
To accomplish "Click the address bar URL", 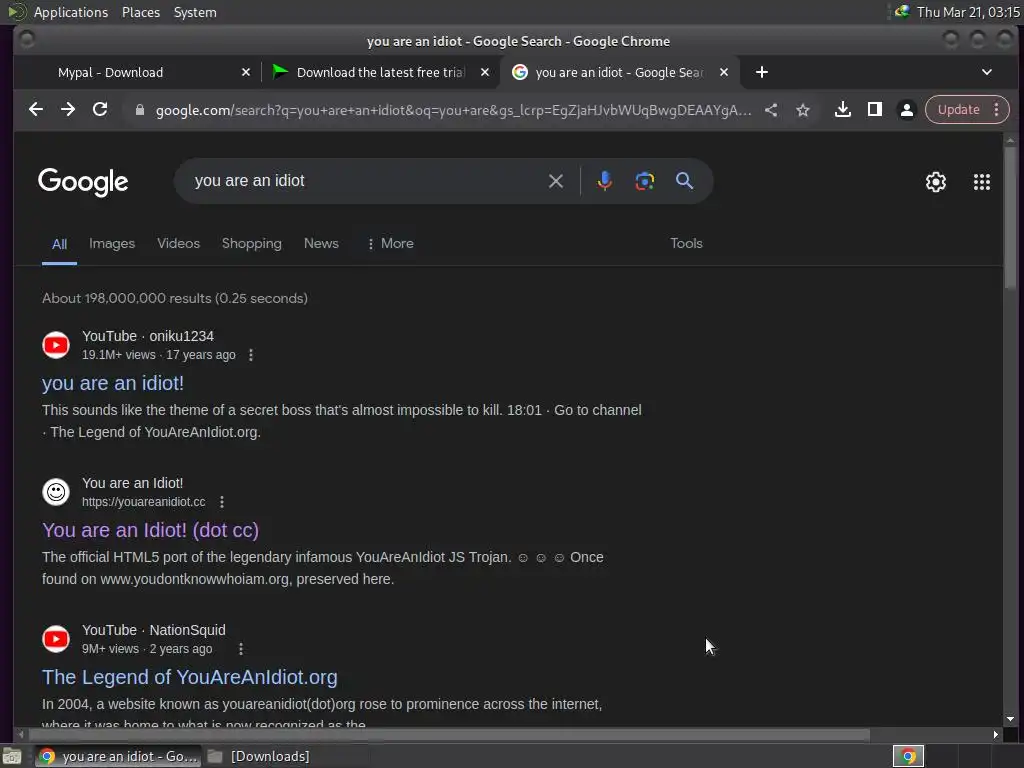I will point(453,110).
